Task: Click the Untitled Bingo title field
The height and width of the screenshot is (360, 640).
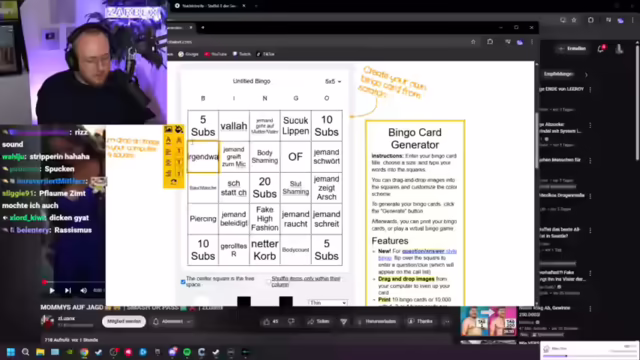Action: pyautogui.click(x=251, y=81)
